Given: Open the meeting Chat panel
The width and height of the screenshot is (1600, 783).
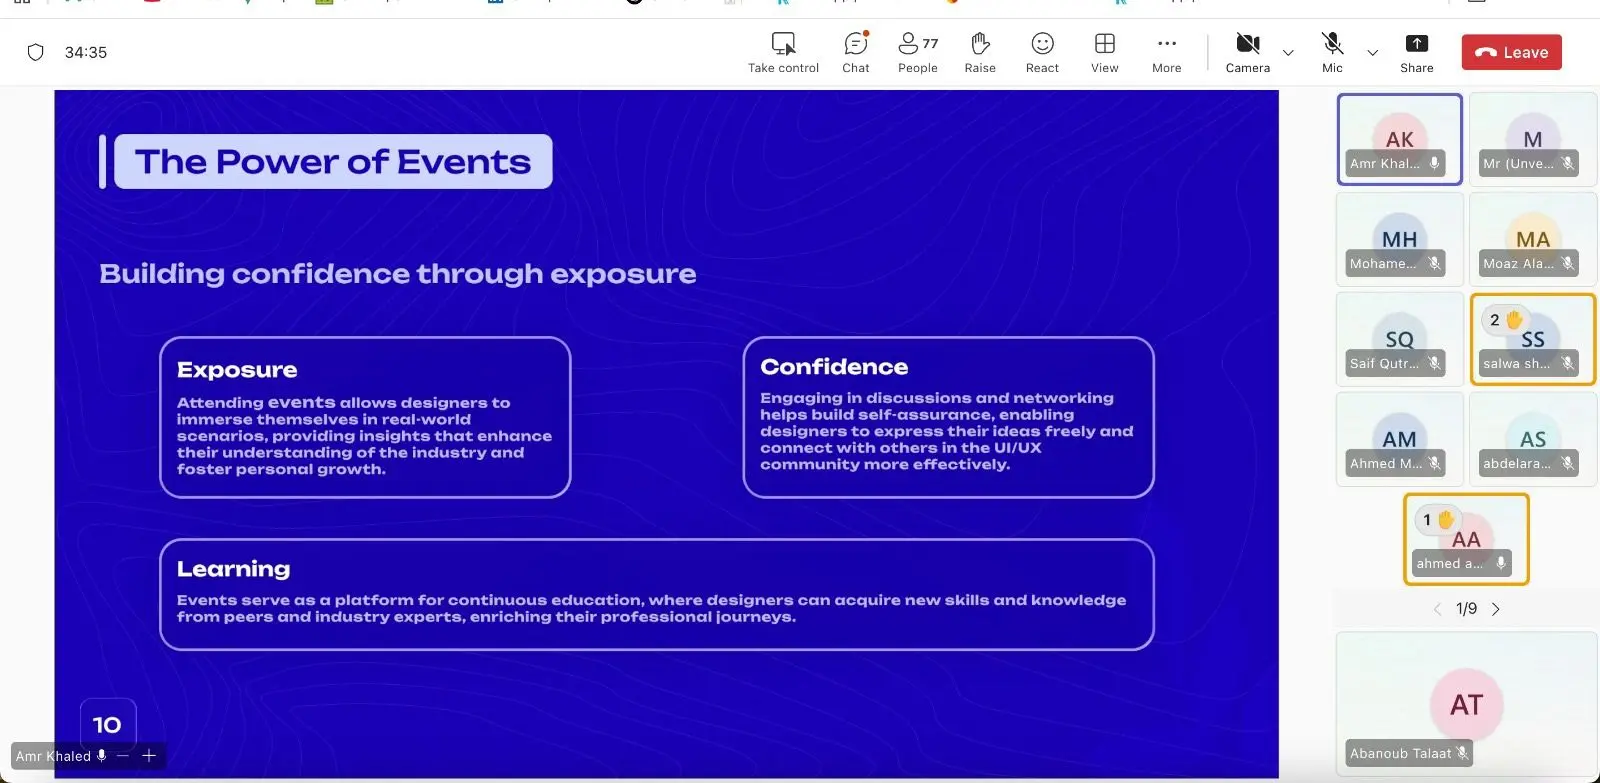Looking at the screenshot, I should [x=855, y=44].
